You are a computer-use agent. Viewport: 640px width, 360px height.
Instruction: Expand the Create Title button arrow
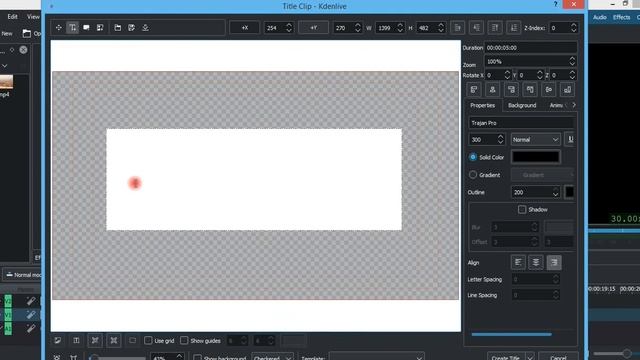[530, 357]
